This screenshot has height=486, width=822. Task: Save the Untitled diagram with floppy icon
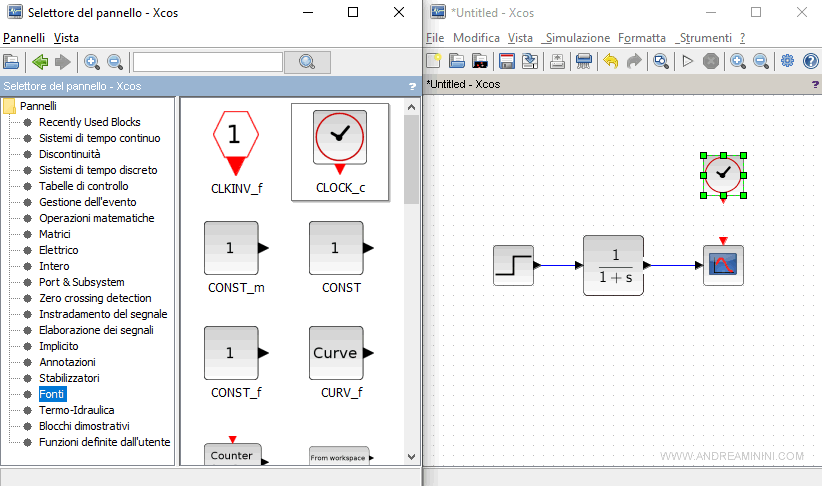[506, 61]
